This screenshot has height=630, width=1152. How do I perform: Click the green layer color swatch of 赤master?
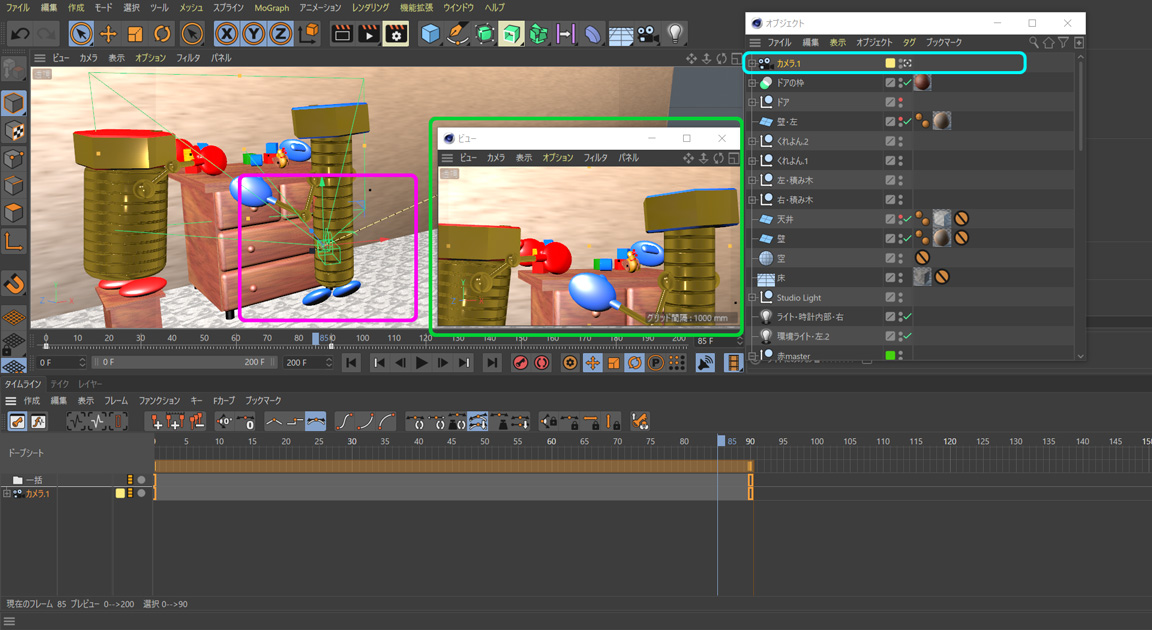click(890, 356)
